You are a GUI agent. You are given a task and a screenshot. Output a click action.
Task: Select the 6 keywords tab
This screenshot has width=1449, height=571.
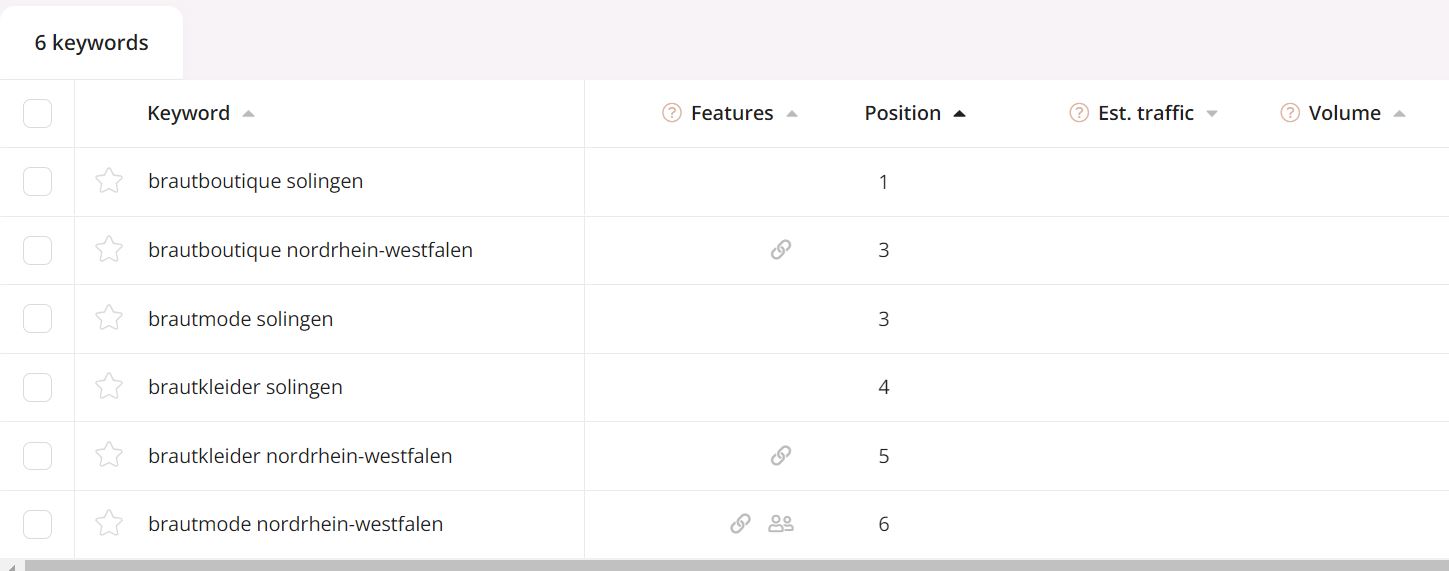pos(91,43)
